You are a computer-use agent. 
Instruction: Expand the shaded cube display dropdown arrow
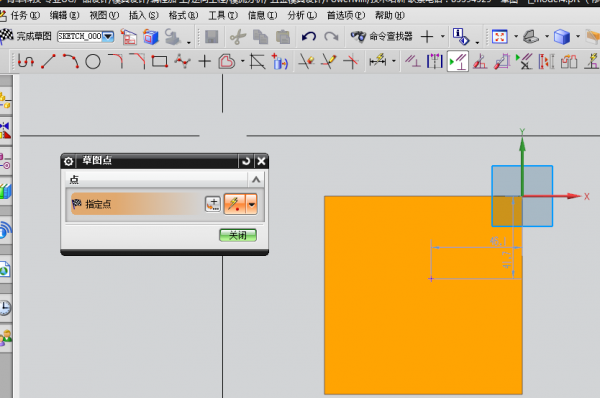point(578,37)
